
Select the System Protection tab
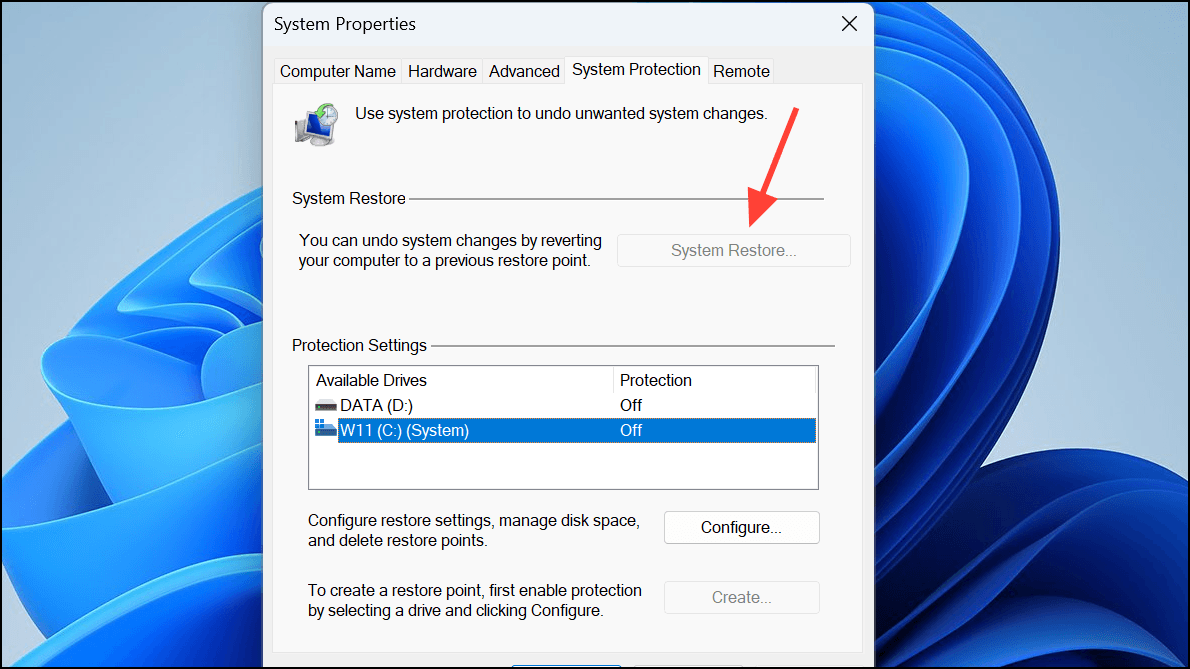[x=636, y=70]
